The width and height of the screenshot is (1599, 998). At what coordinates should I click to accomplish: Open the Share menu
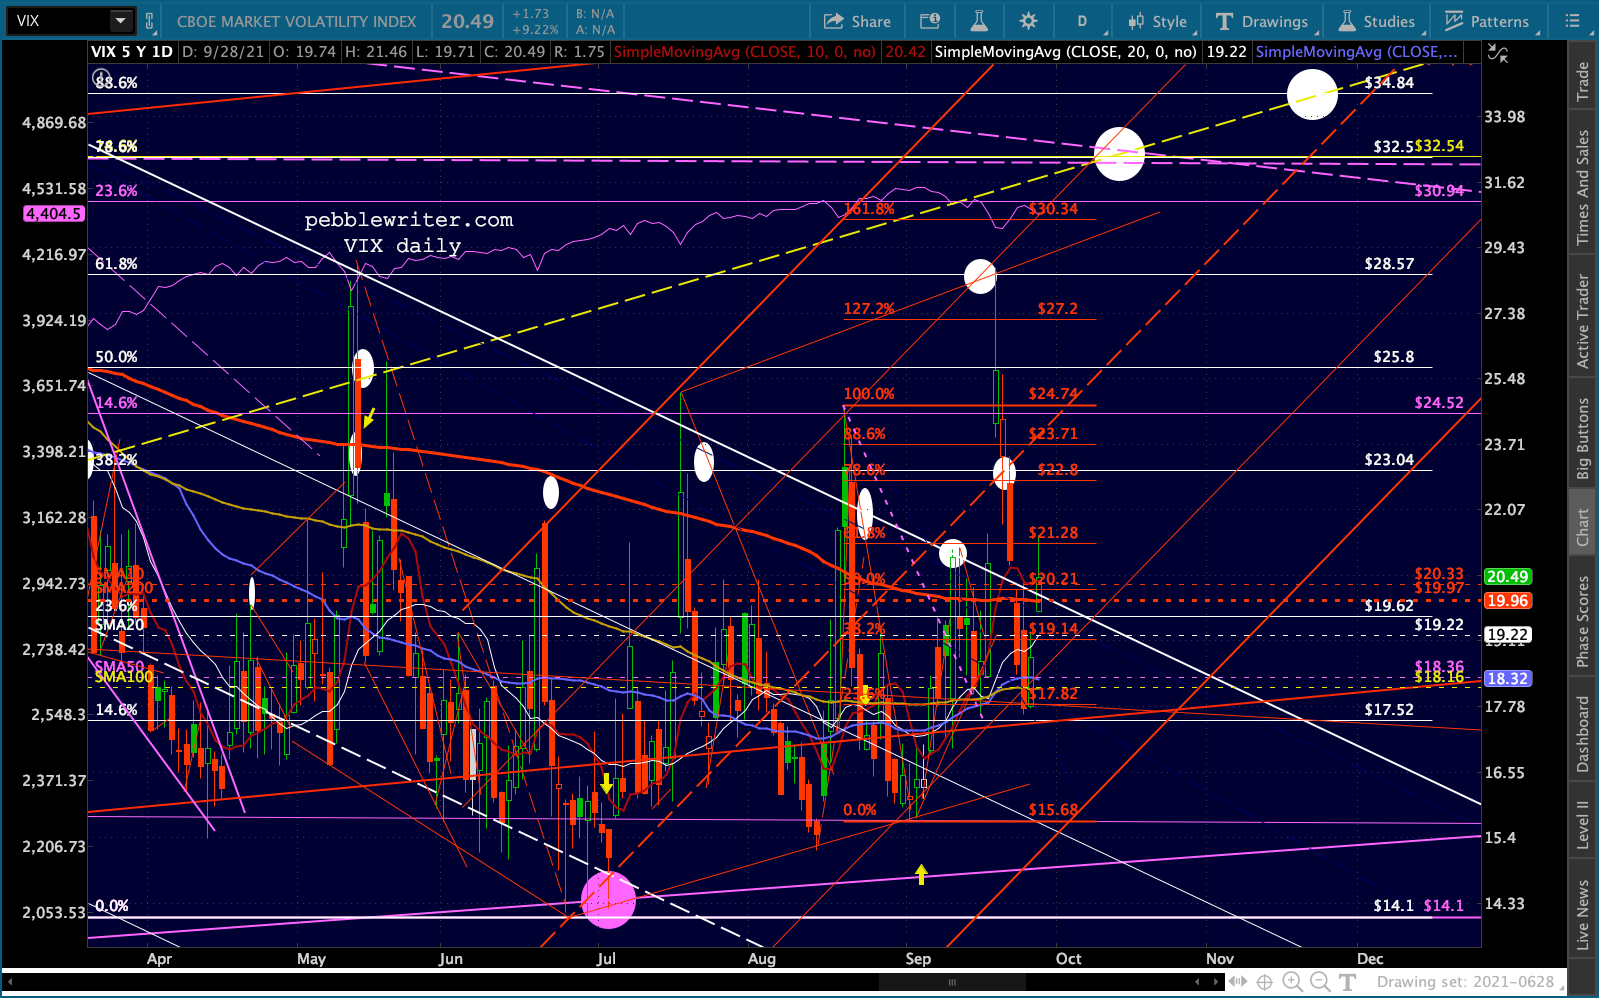pyautogui.click(x=857, y=21)
